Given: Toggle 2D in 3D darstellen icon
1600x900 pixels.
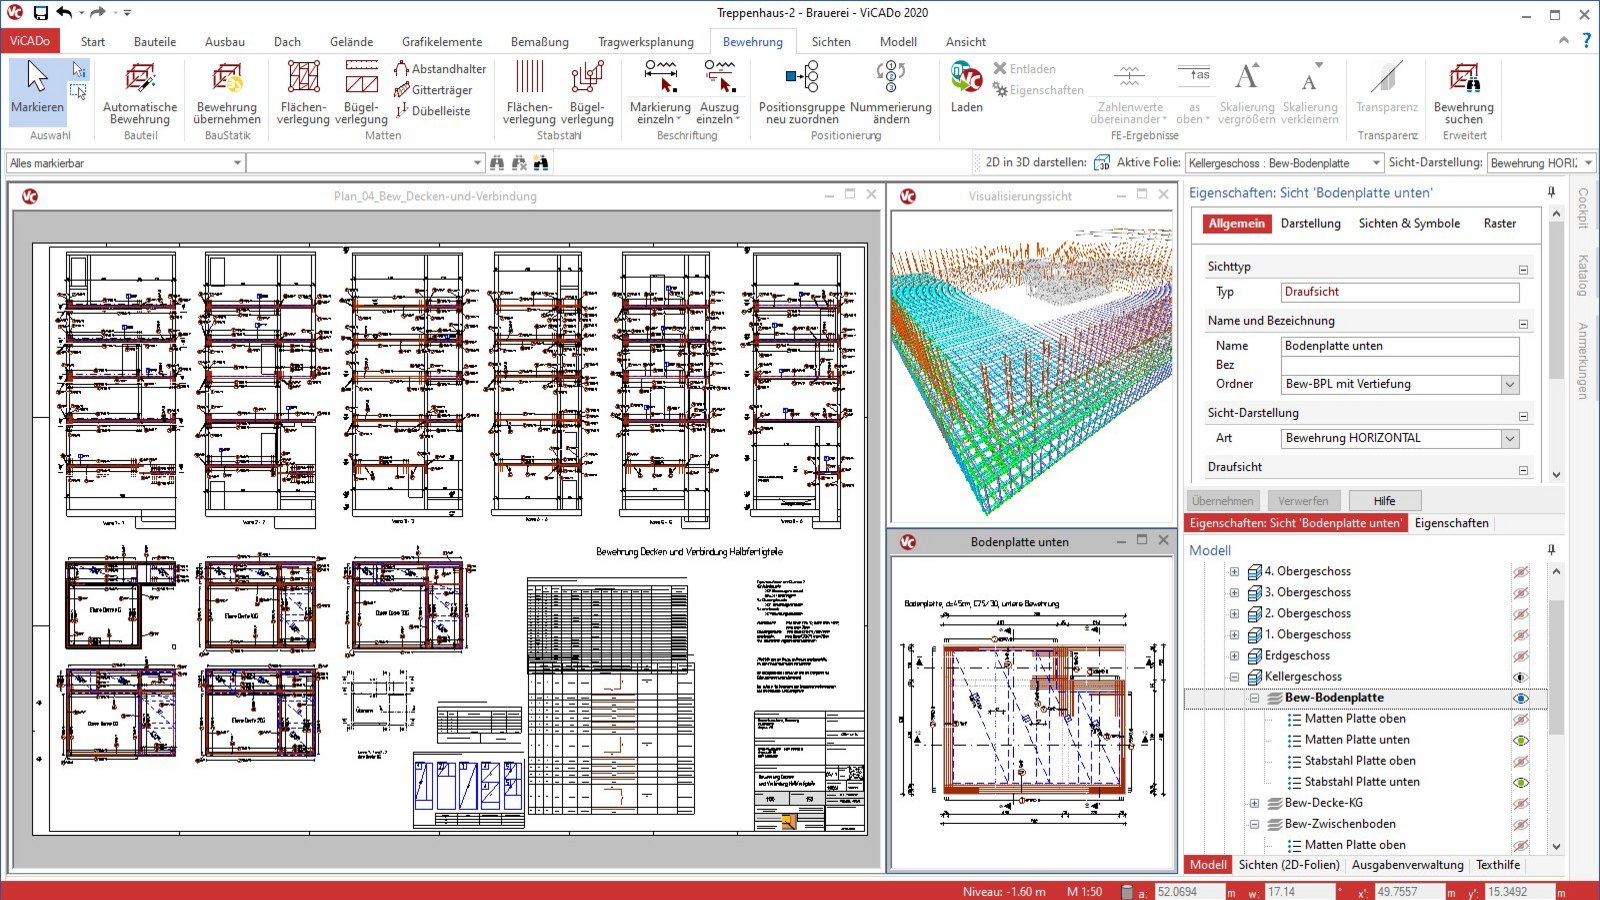Looking at the screenshot, I should click(x=1101, y=163).
